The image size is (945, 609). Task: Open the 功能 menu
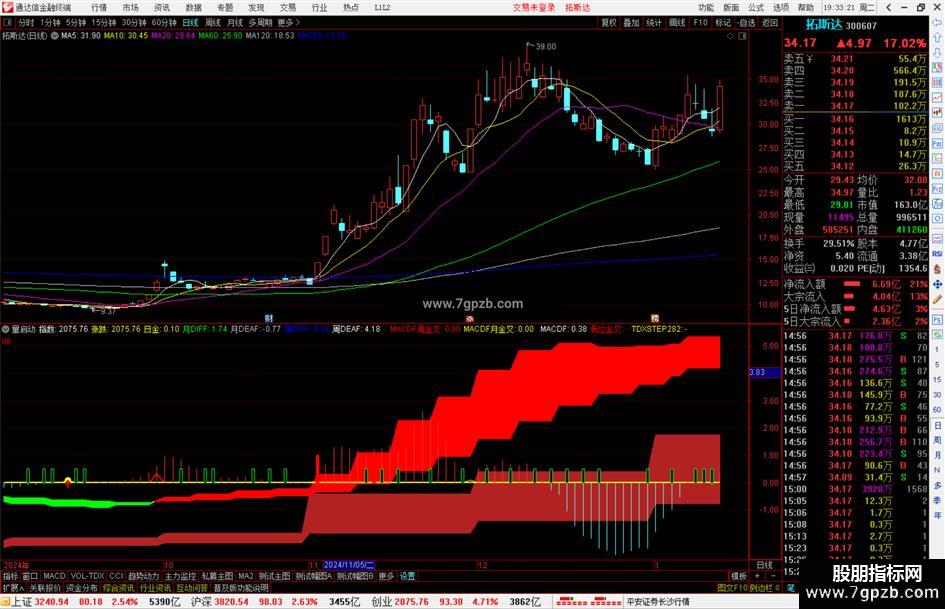(x=706, y=7)
